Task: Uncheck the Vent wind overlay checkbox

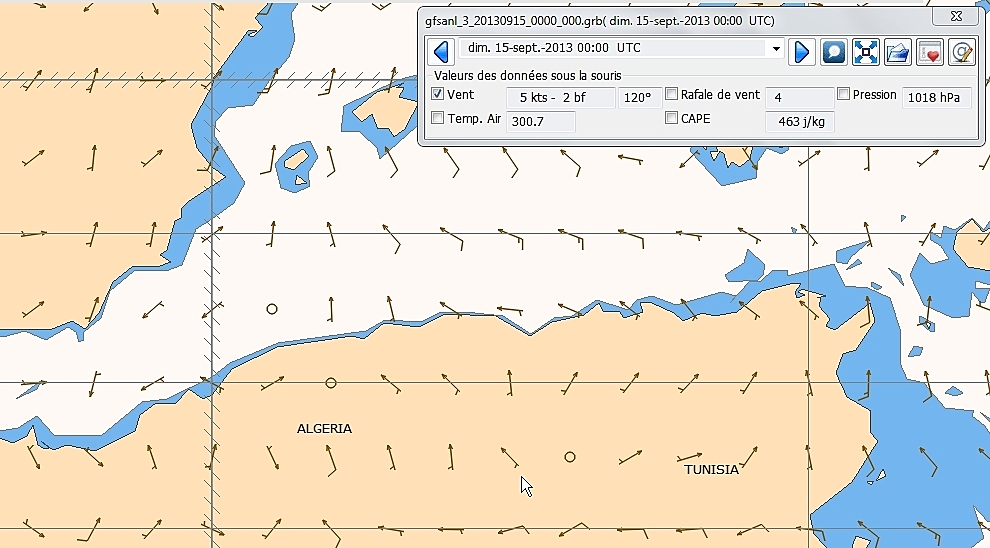Action: pos(437,94)
